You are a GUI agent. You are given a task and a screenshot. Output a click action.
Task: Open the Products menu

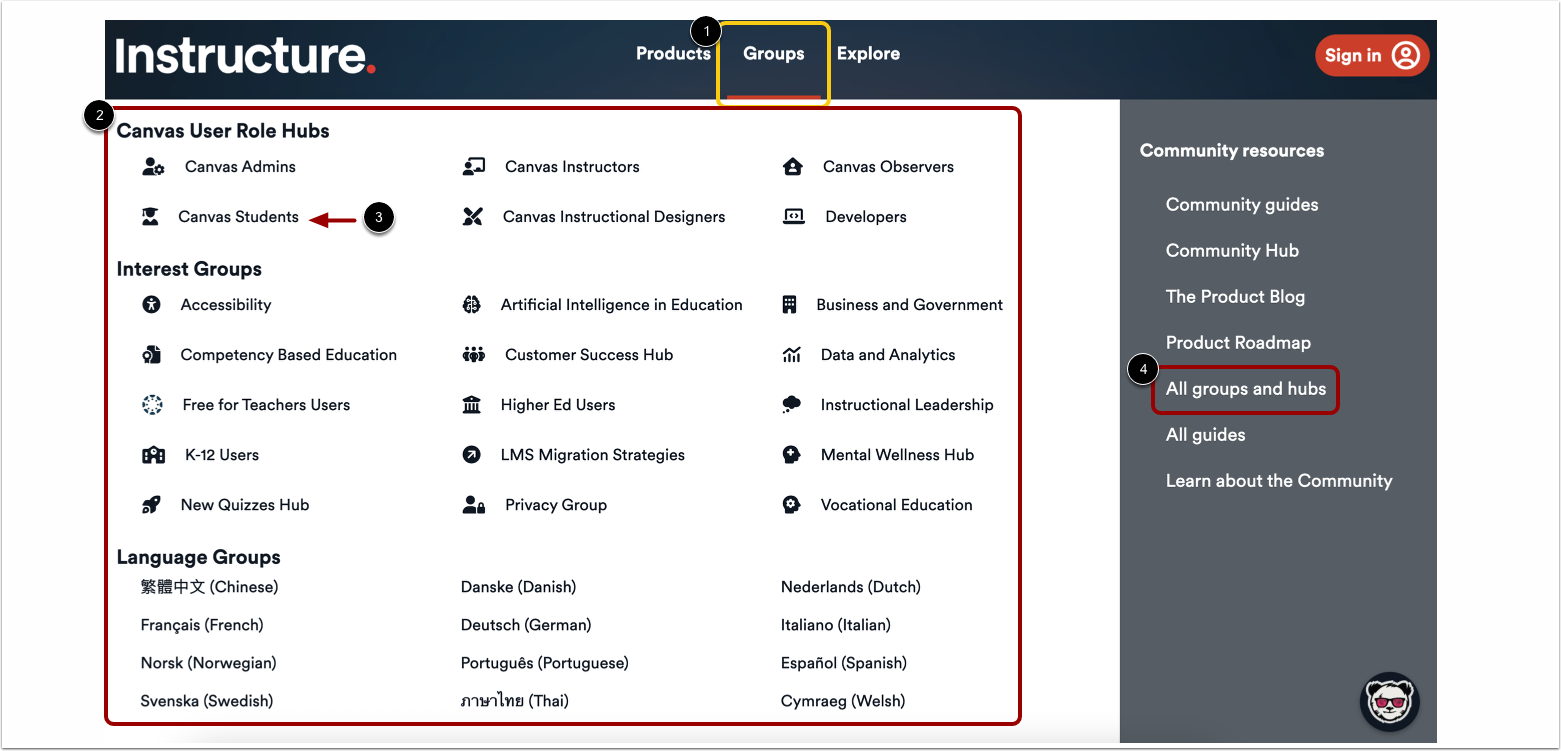673,53
